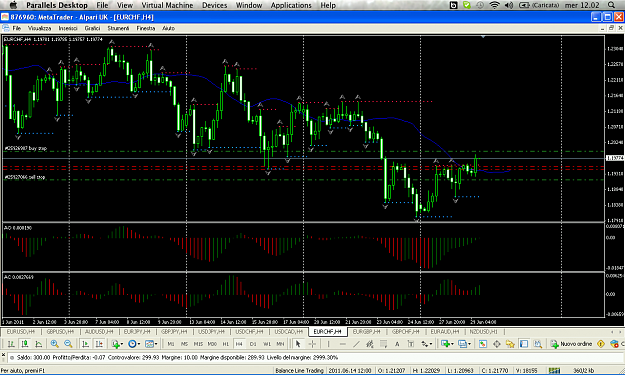Zoom in on the chart

coord(55,344)
